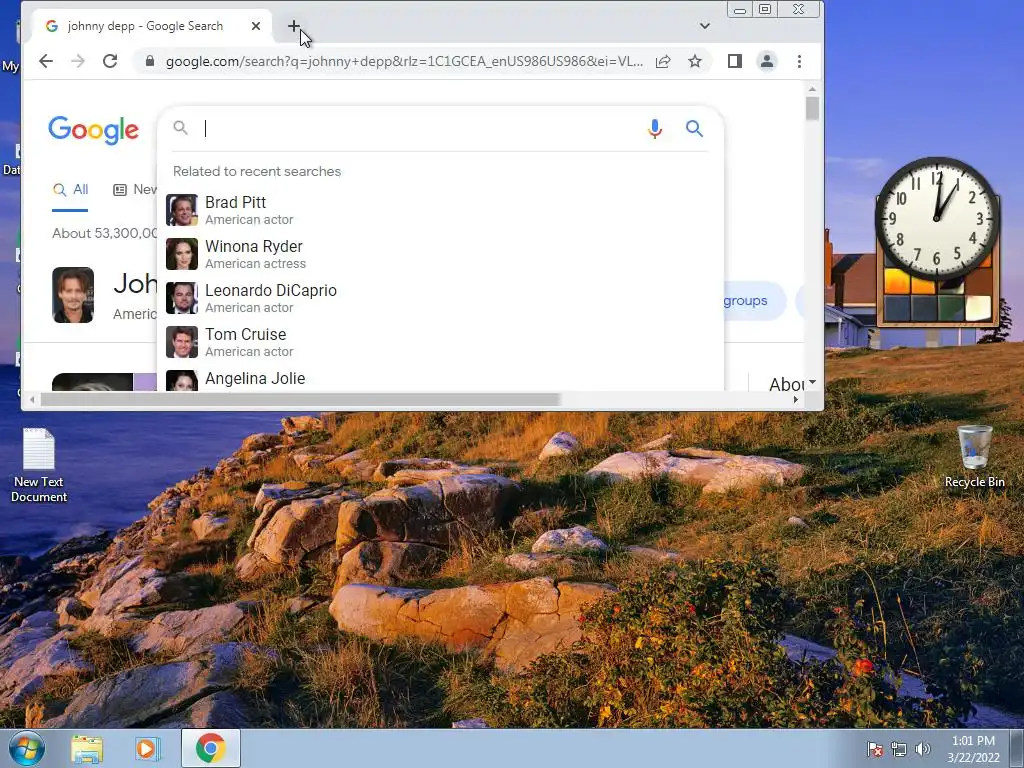This screenshot has height=768, width=1024.
Task: Submit search with blue magnifier
Action: [694, 129]
